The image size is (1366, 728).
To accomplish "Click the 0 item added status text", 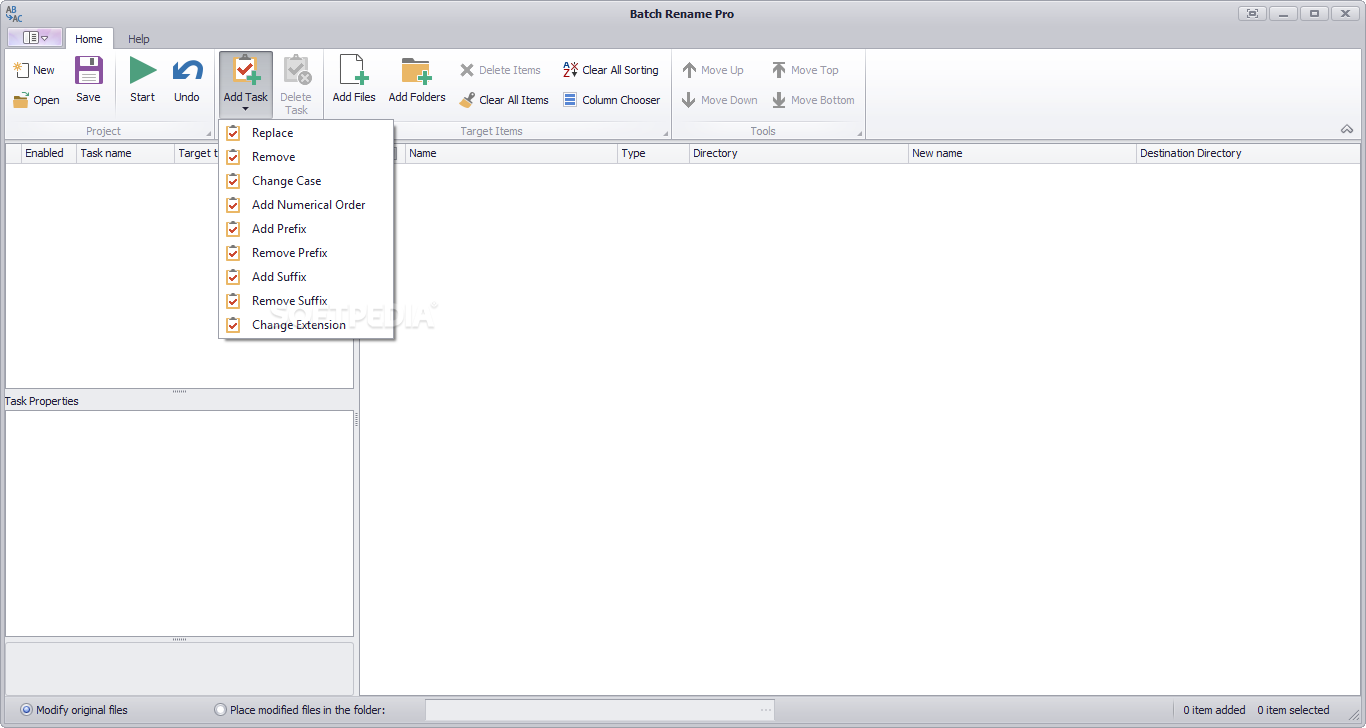I will pyautogui.click(x=1214, y=710).
